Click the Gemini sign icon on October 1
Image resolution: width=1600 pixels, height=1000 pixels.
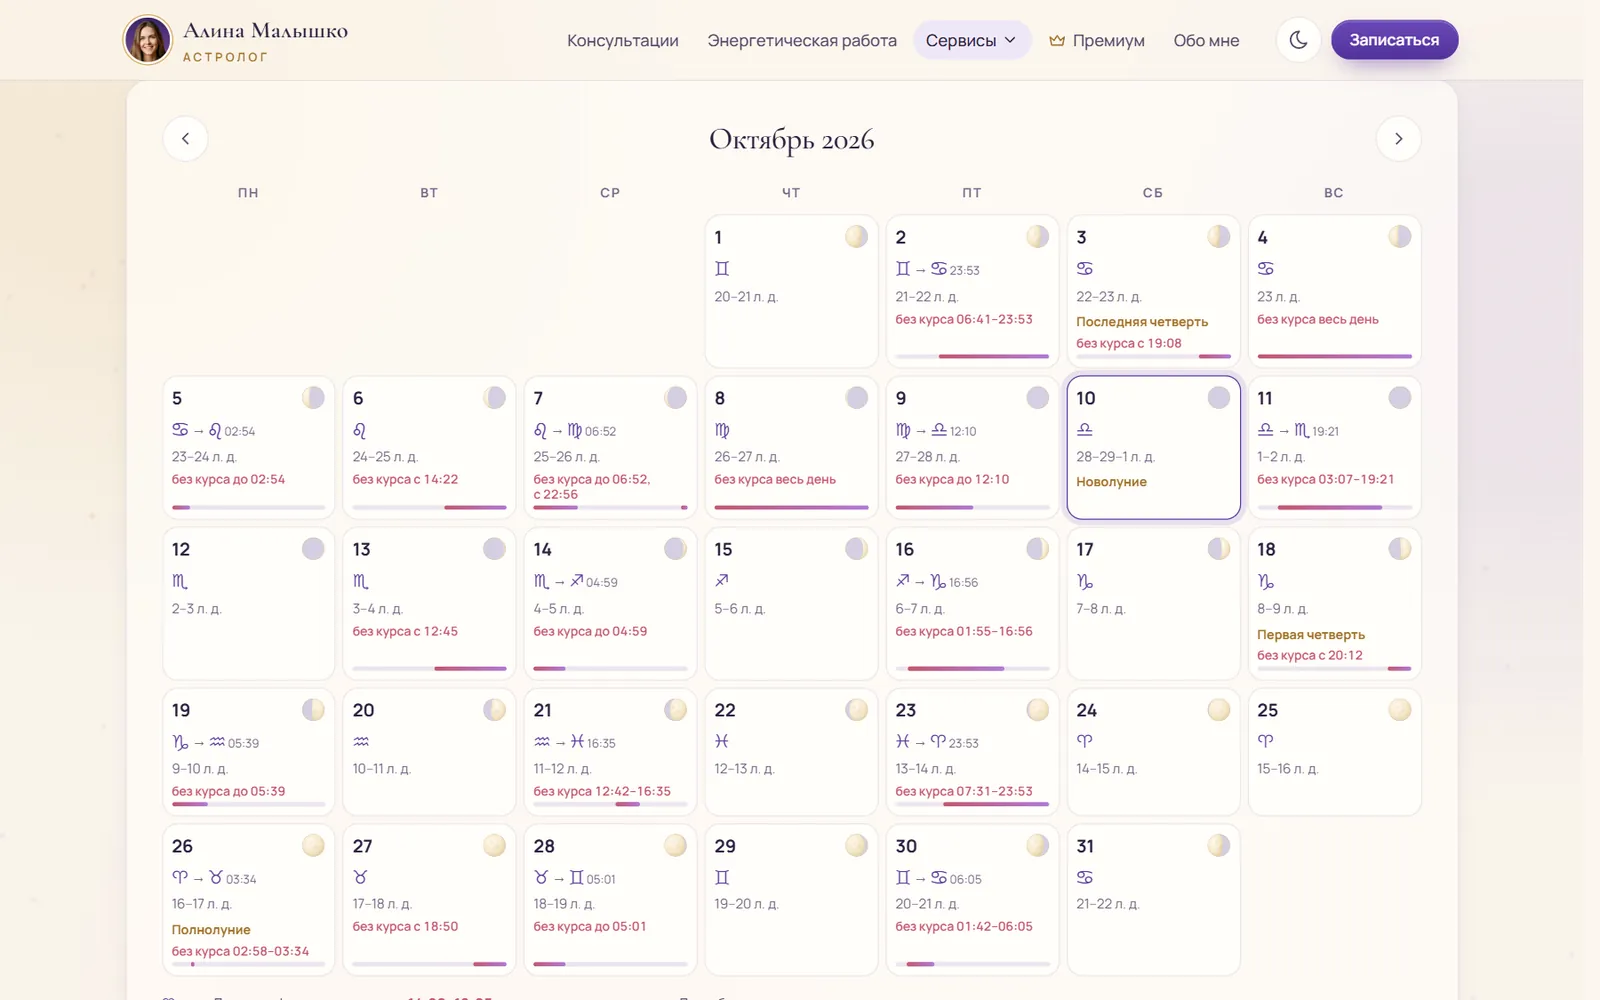coord(722,268)
